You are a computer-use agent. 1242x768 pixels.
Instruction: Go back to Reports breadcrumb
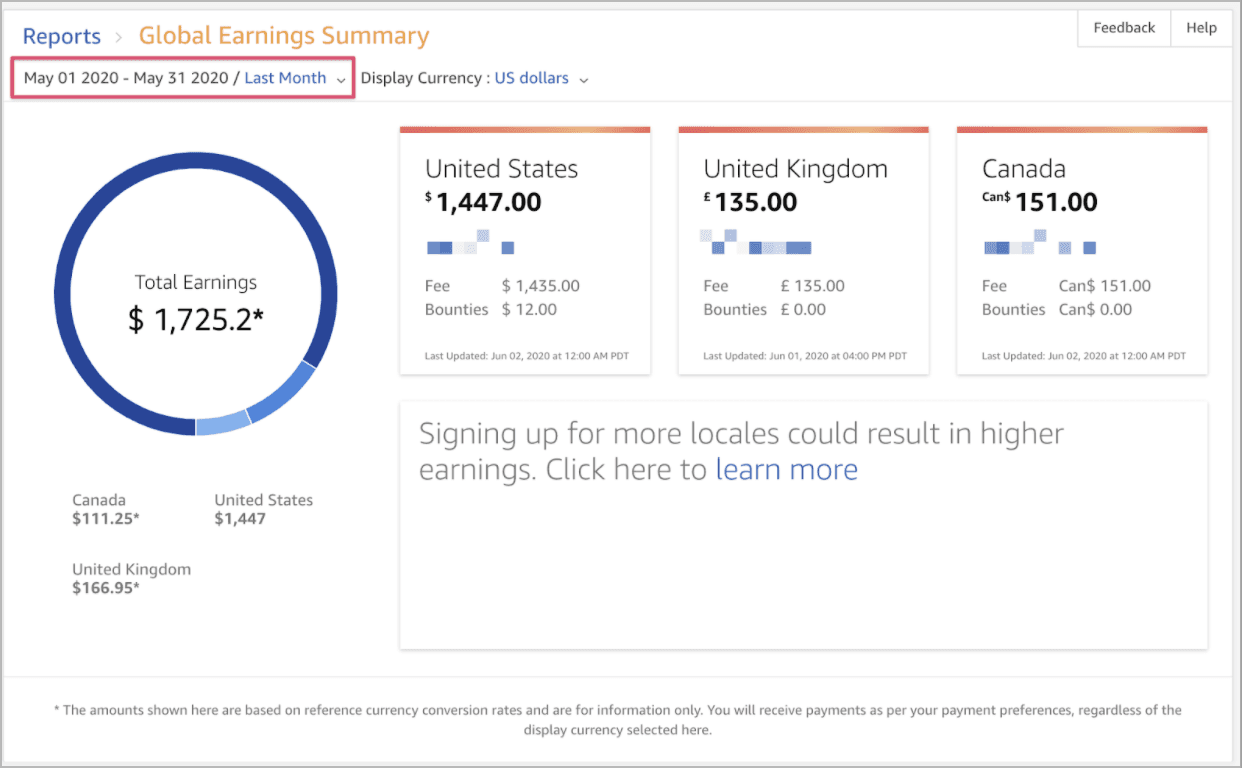coord(62,36)
